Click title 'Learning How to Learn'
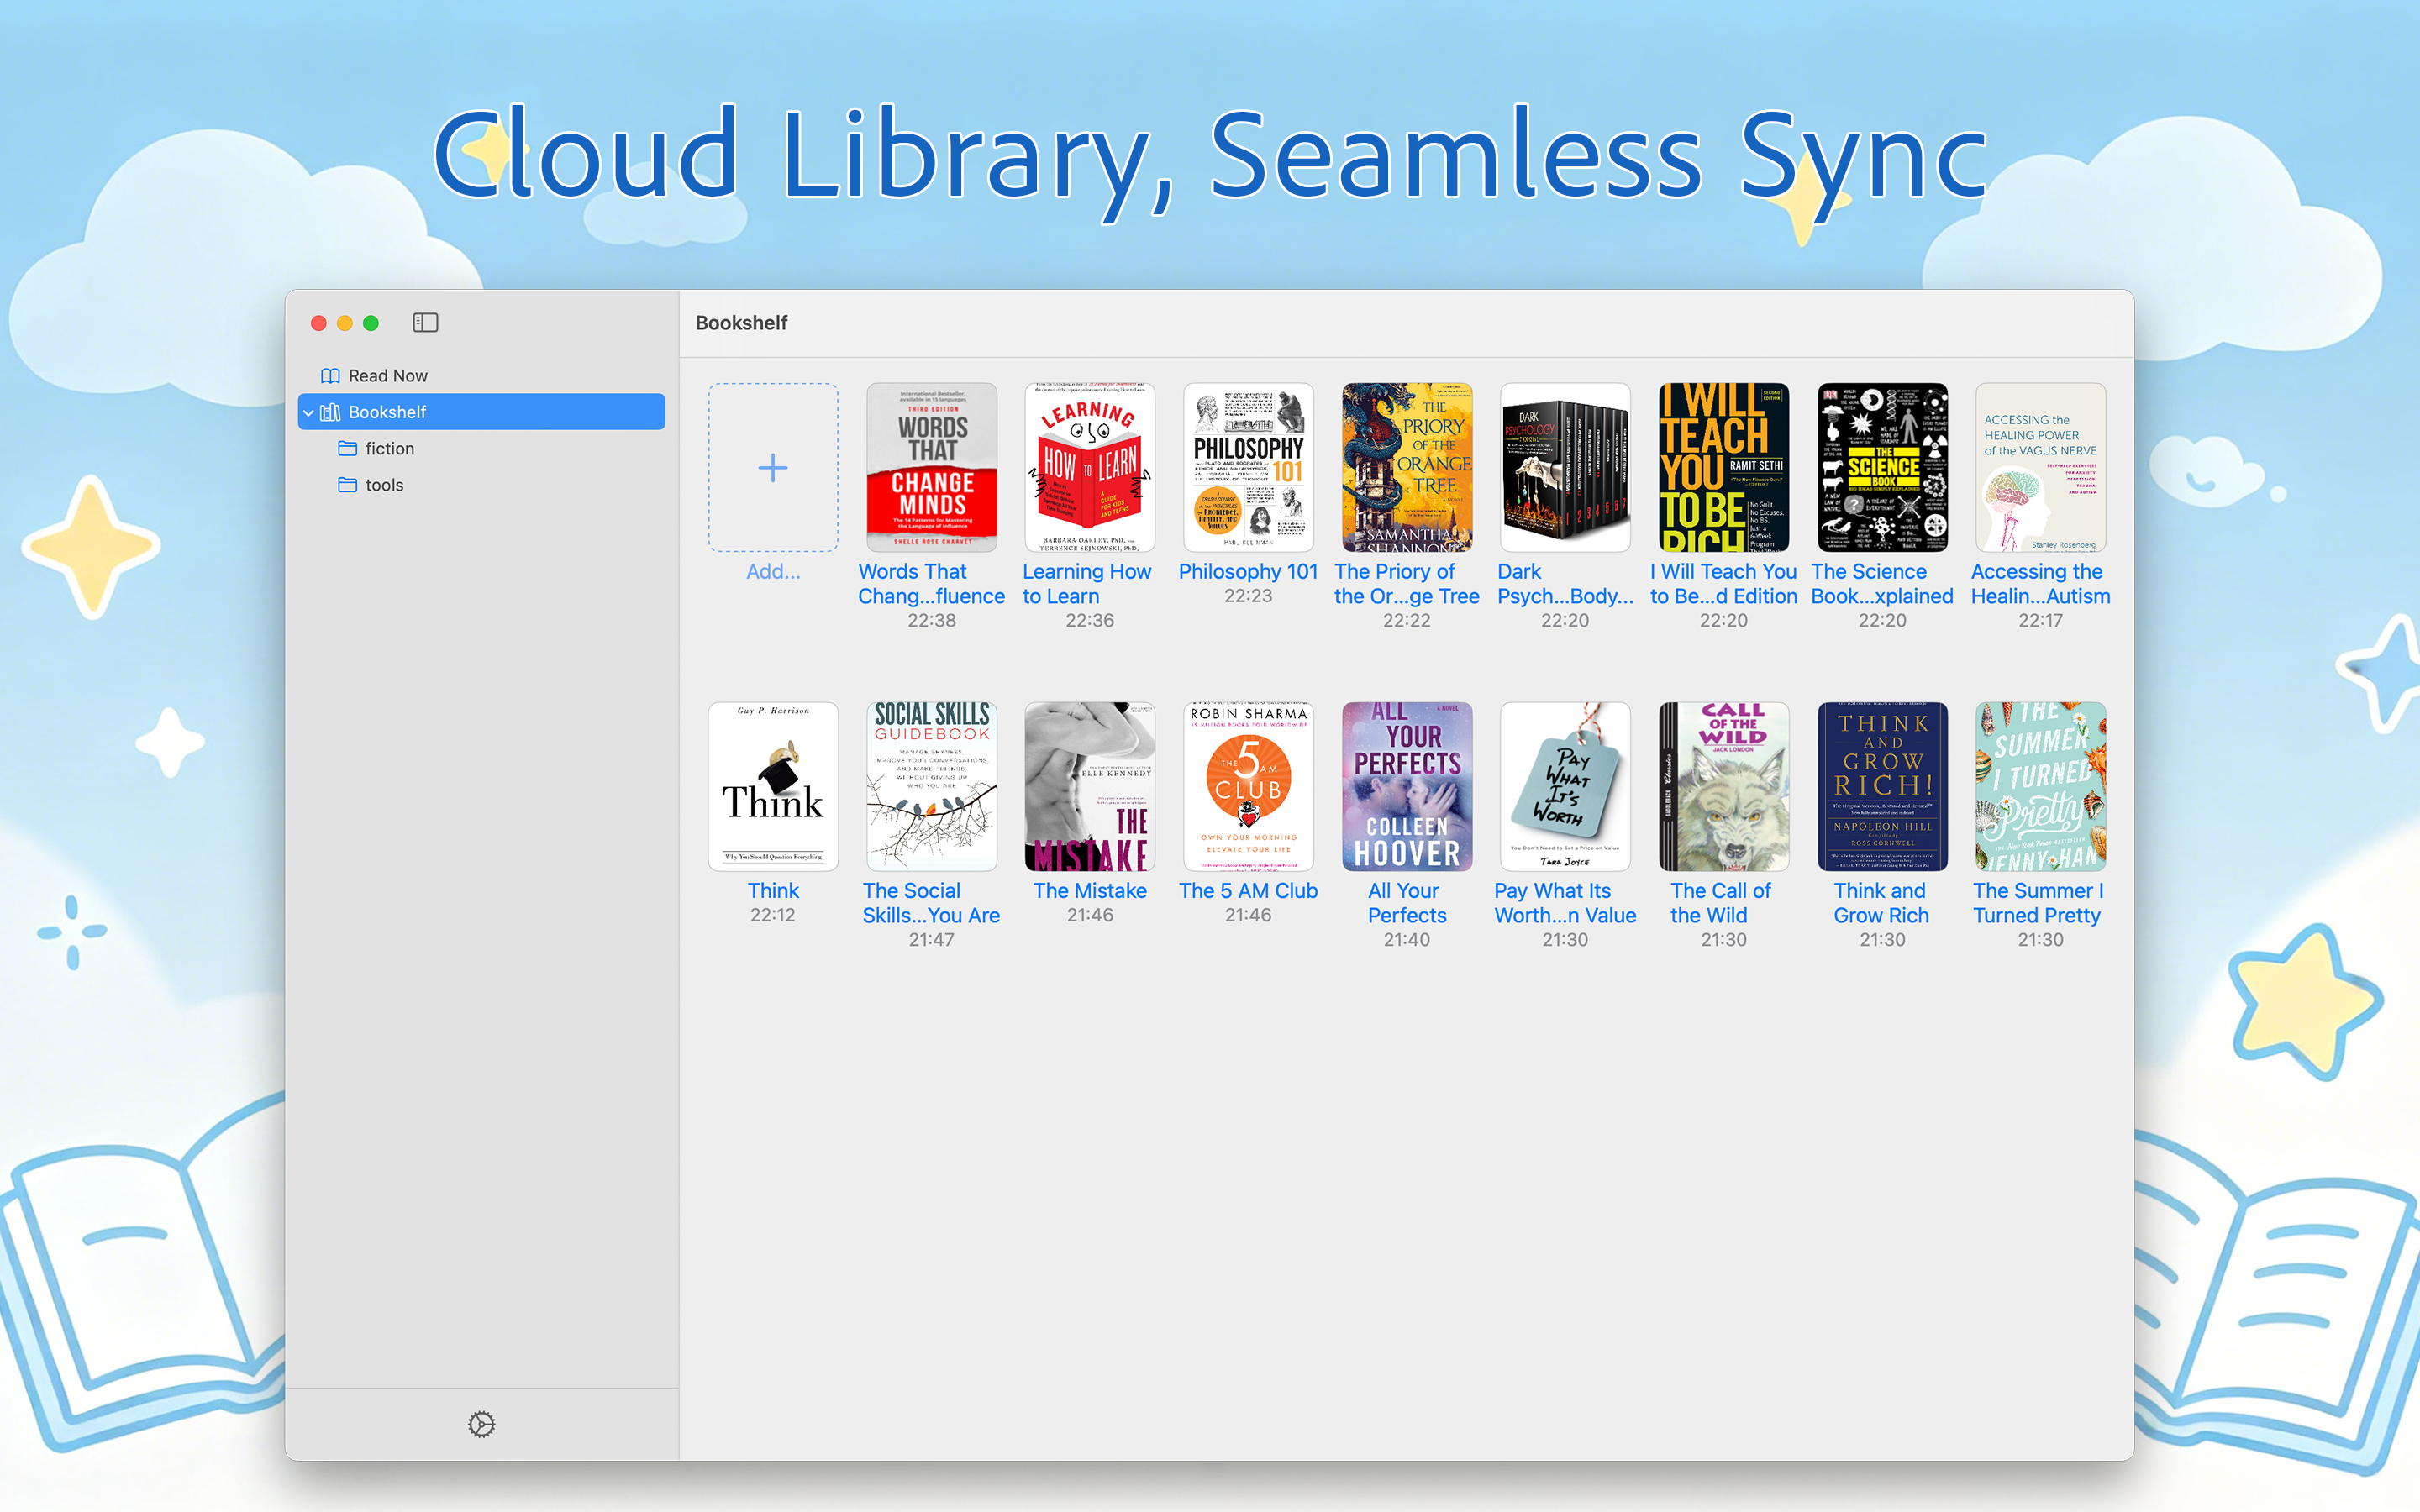 pyautogui.click(x=1087, y=584)
